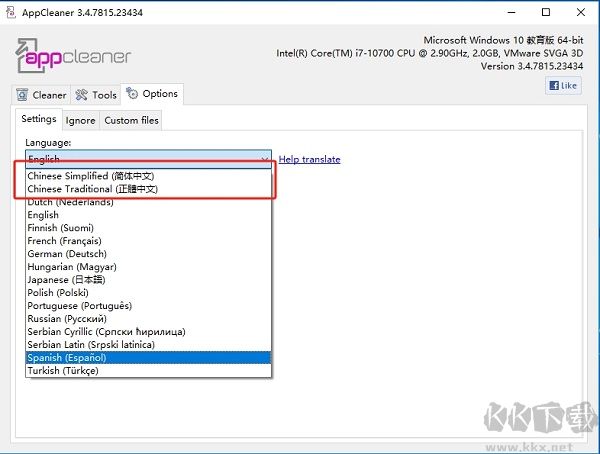
Task: Collapse the Language dropdown arrow
Action: (264, 159)
